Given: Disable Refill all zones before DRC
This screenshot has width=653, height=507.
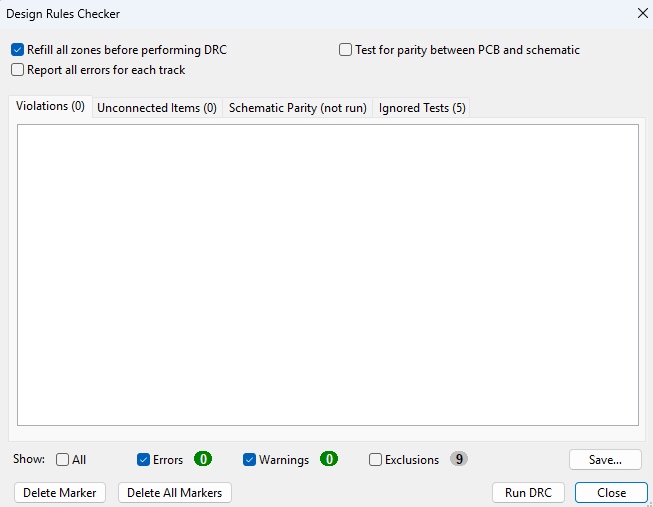Looking at the screenshot, I should (x=18, y=50).
